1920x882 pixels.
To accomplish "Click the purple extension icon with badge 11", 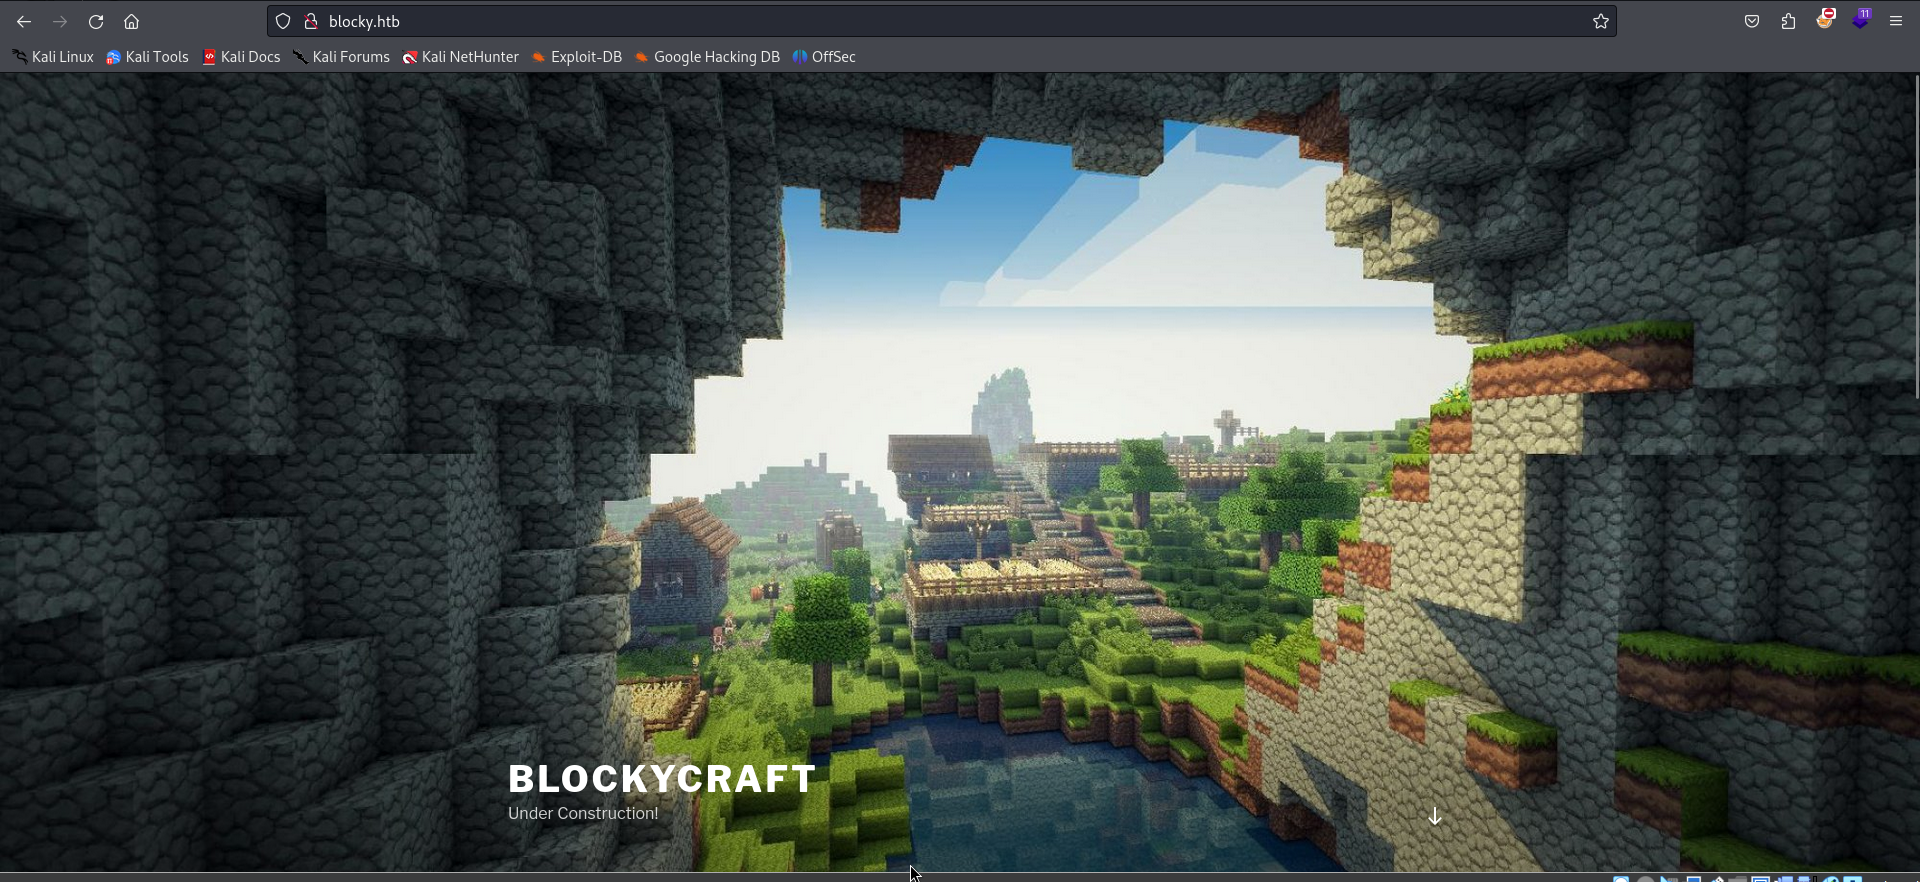I will pos(1861,19).
